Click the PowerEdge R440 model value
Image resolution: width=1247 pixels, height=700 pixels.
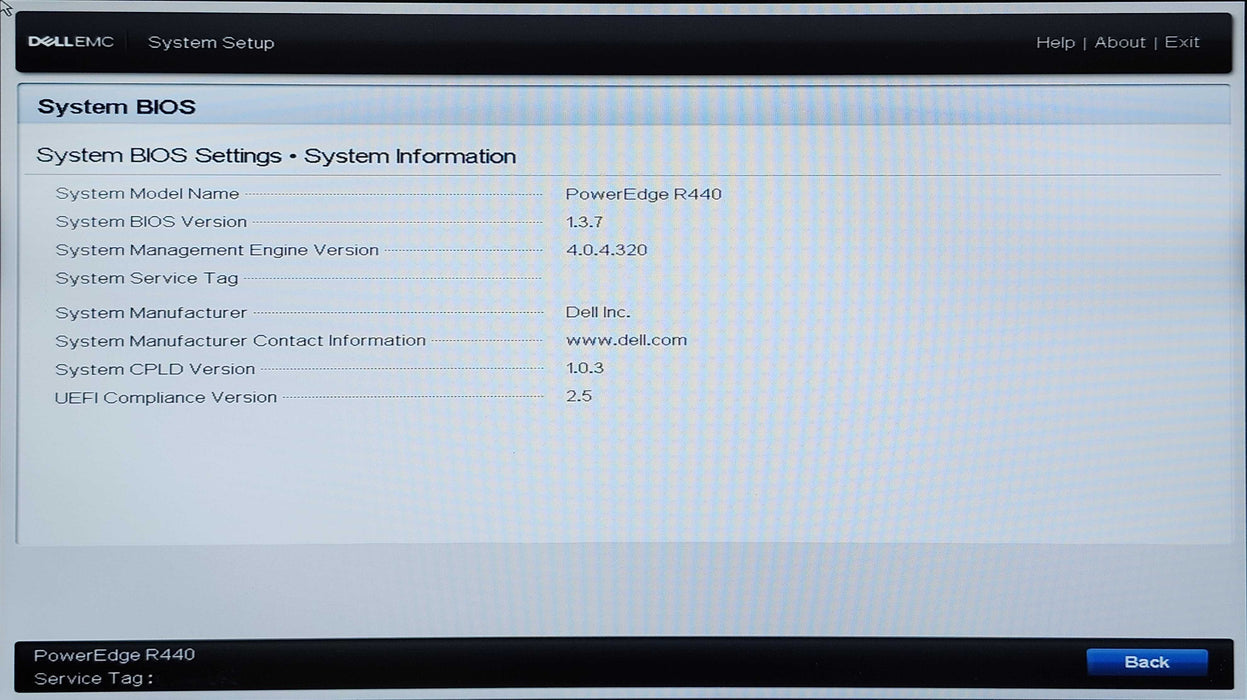click(x=643, y=194)
